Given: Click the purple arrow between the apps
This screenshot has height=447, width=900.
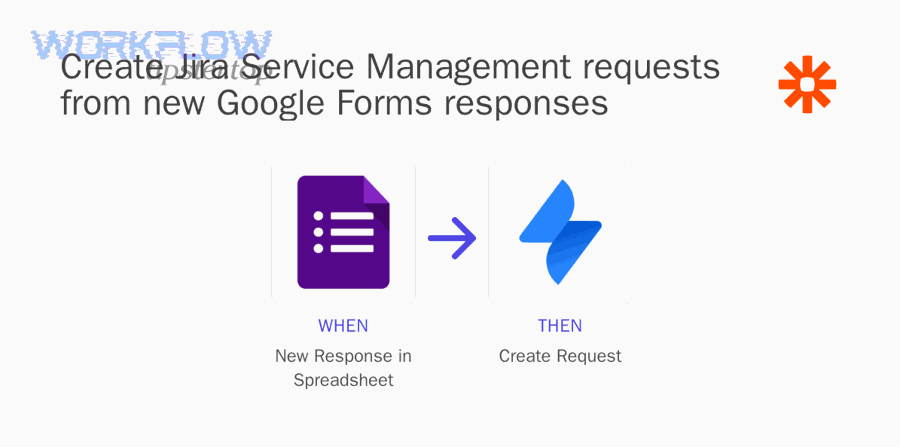Looking at the screenshot, I should pos(452,238).
